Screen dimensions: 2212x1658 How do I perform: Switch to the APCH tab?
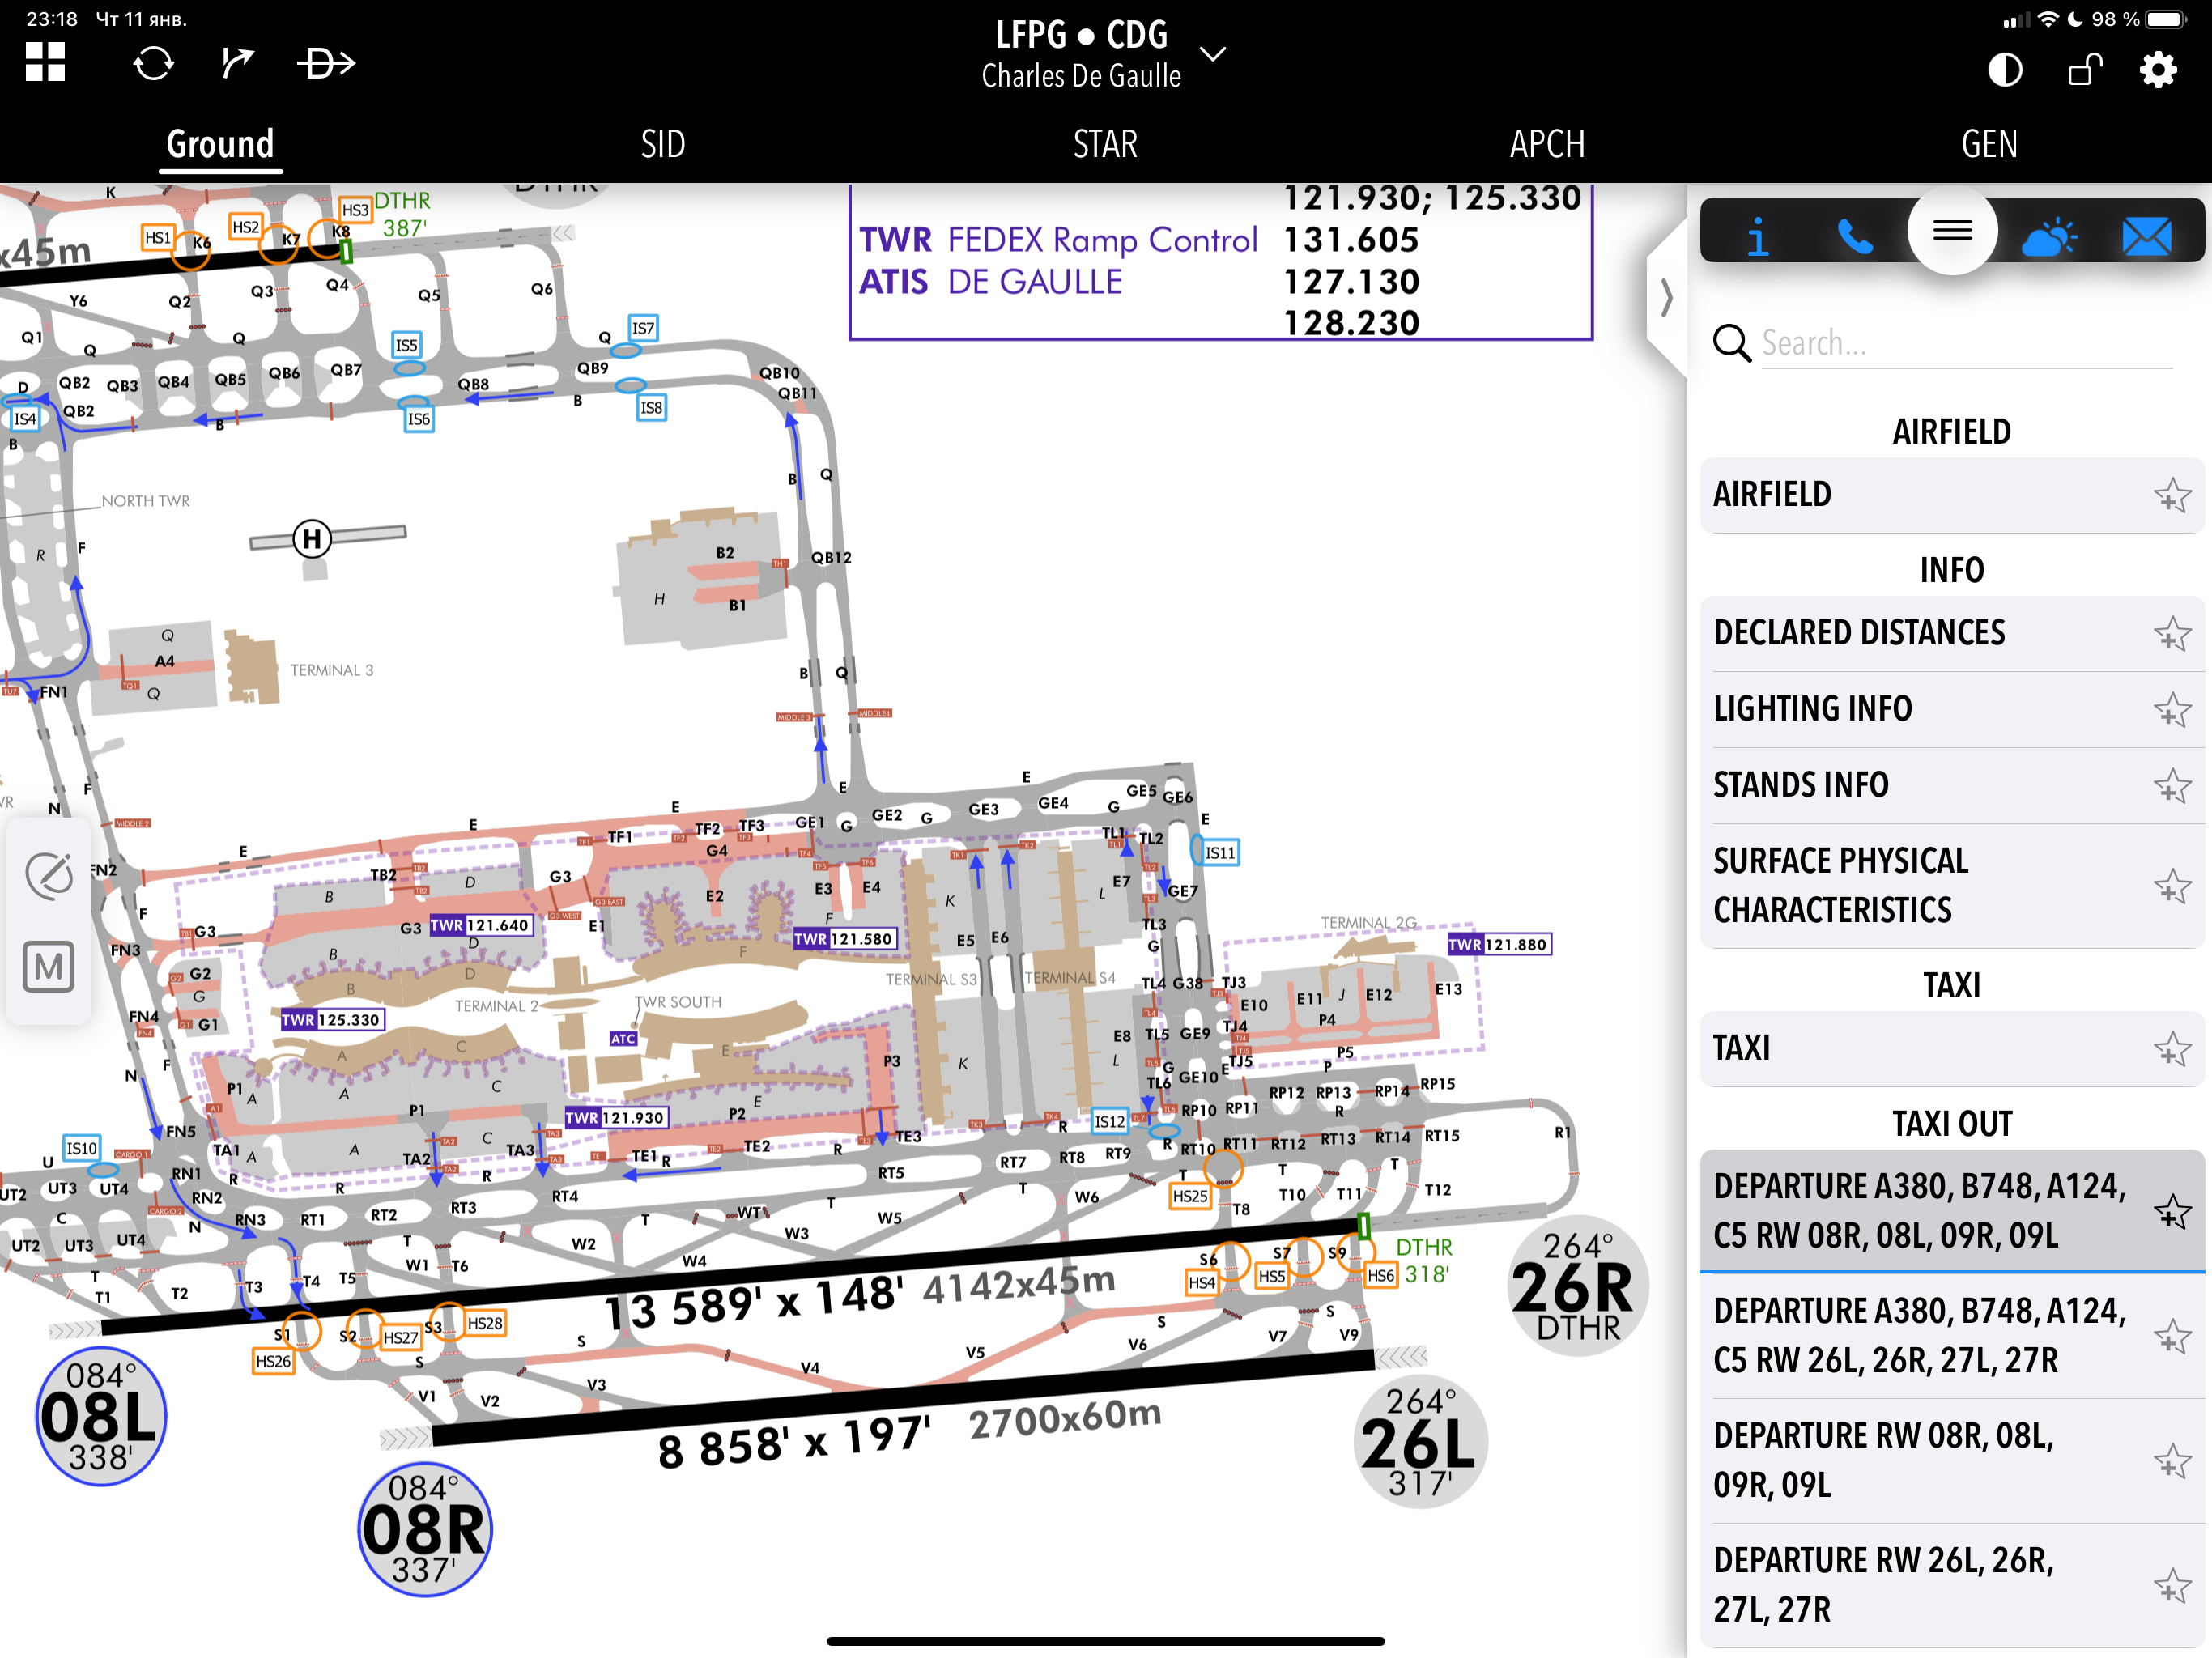tap(1546, 144)
